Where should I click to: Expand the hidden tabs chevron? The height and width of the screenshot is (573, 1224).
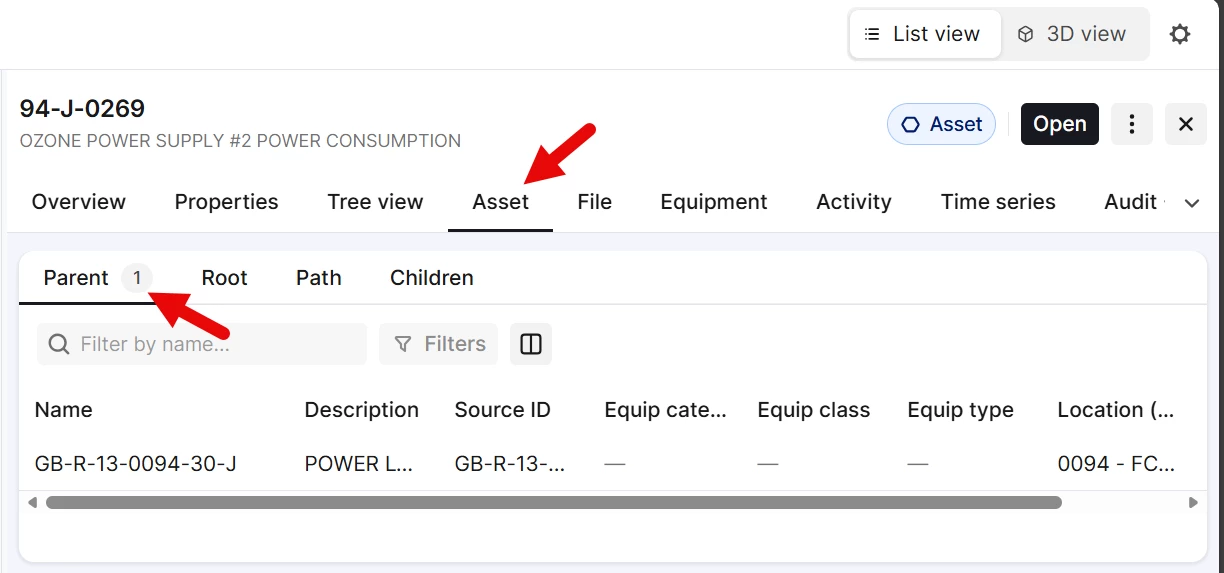1191,203
